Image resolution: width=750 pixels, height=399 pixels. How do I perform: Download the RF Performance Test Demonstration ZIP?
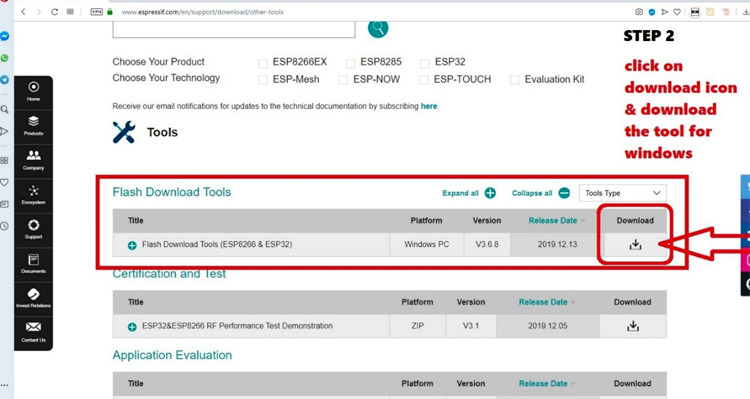633,326
